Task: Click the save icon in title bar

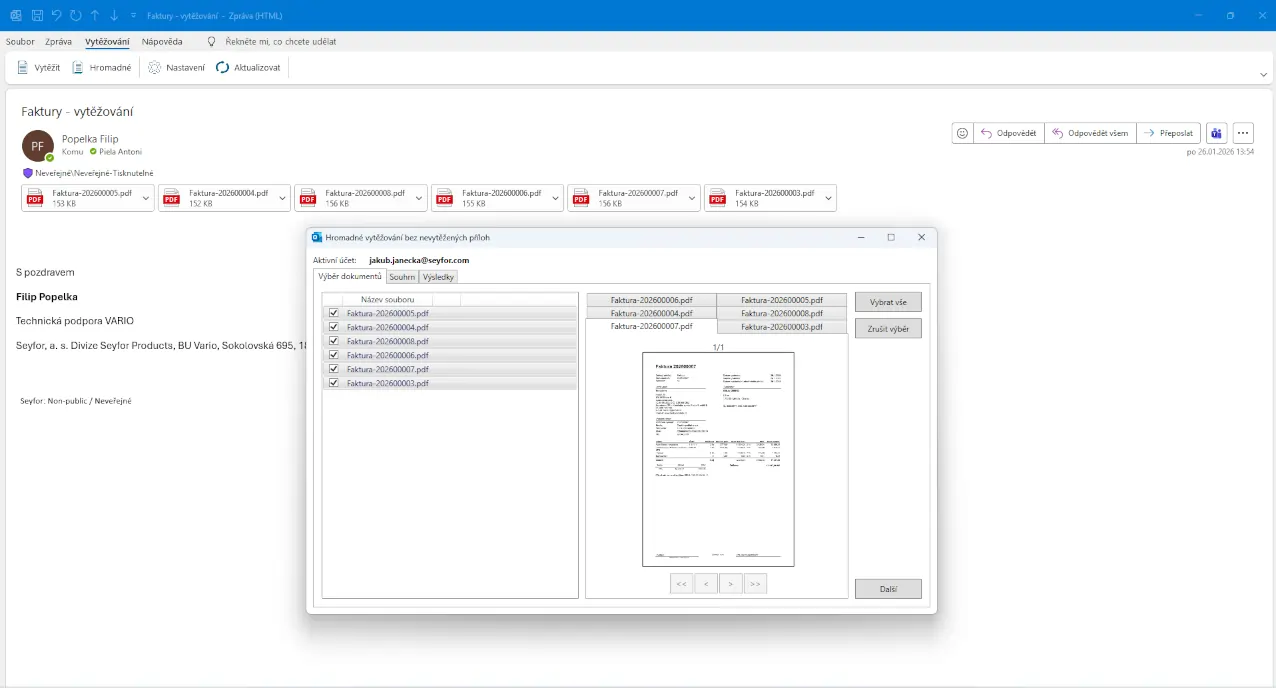Action: (37, 16)
